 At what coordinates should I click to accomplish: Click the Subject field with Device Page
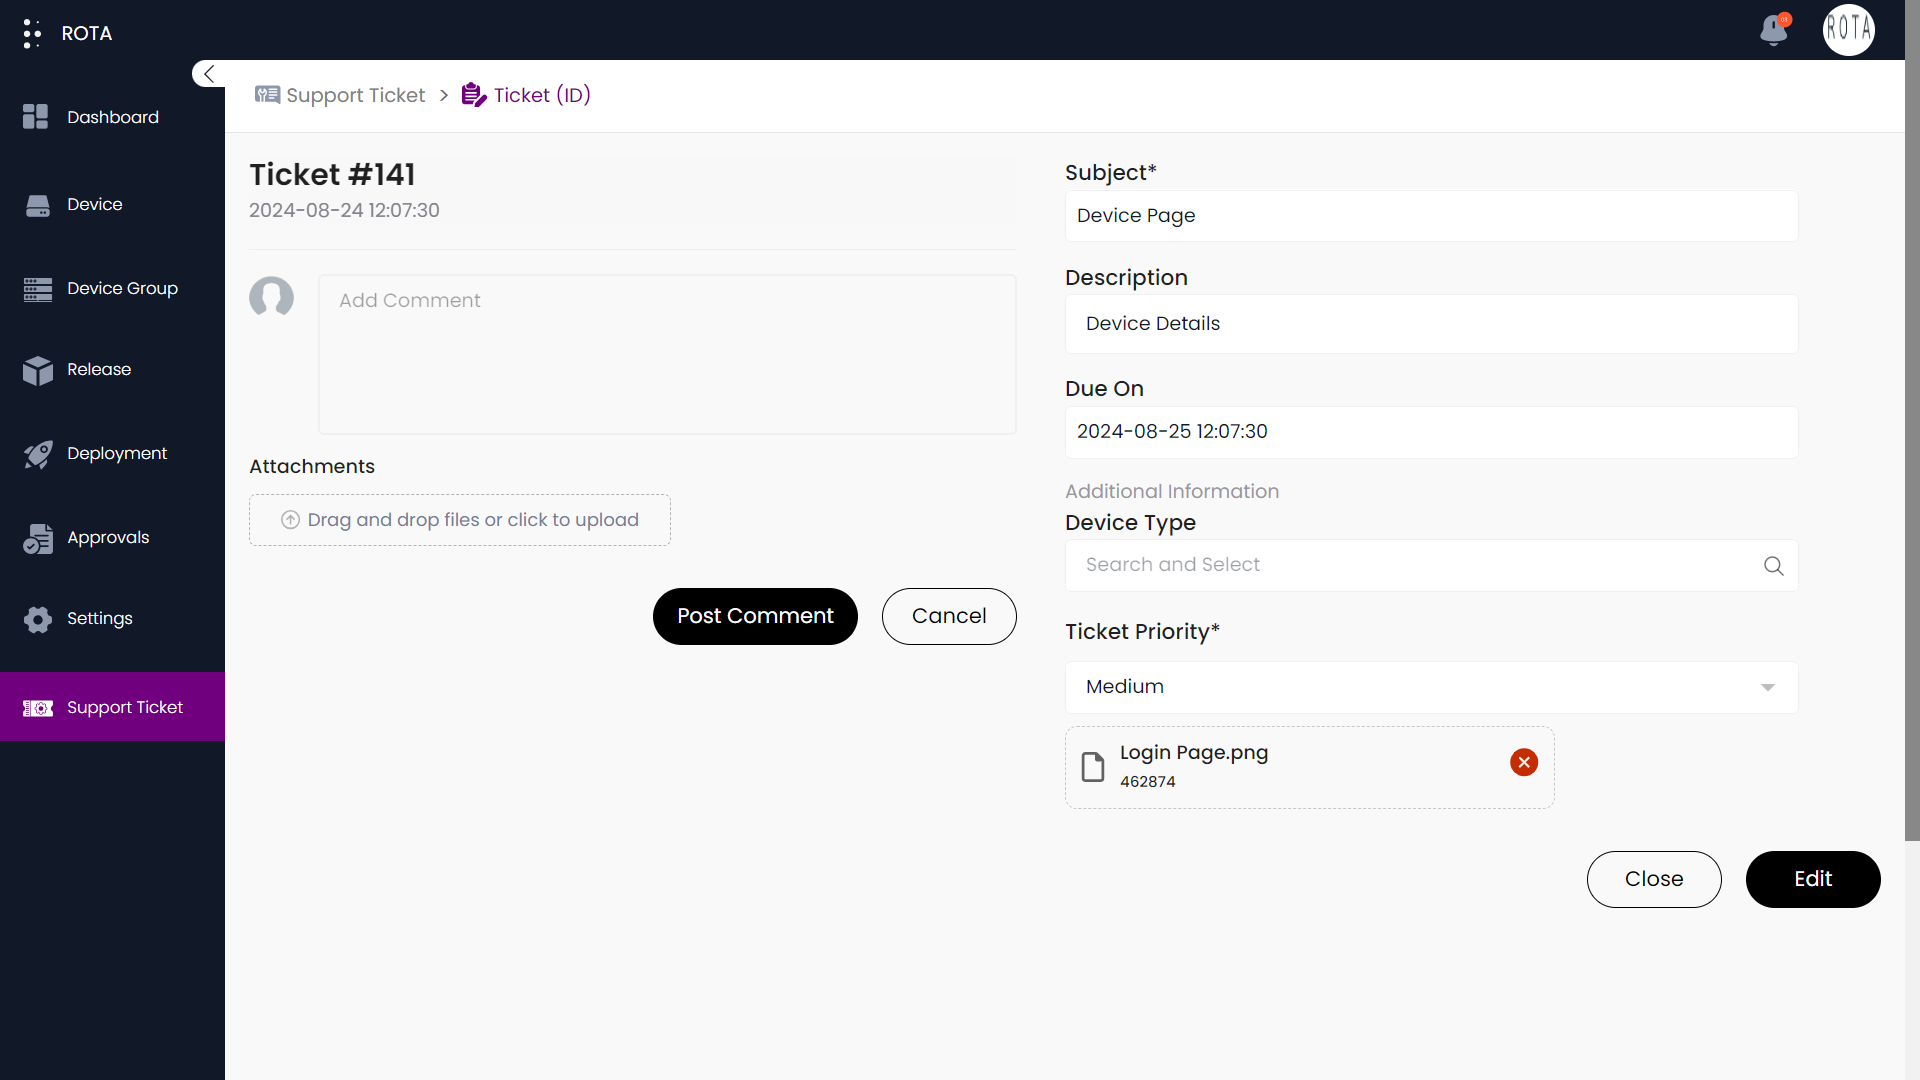[1431, 216]
